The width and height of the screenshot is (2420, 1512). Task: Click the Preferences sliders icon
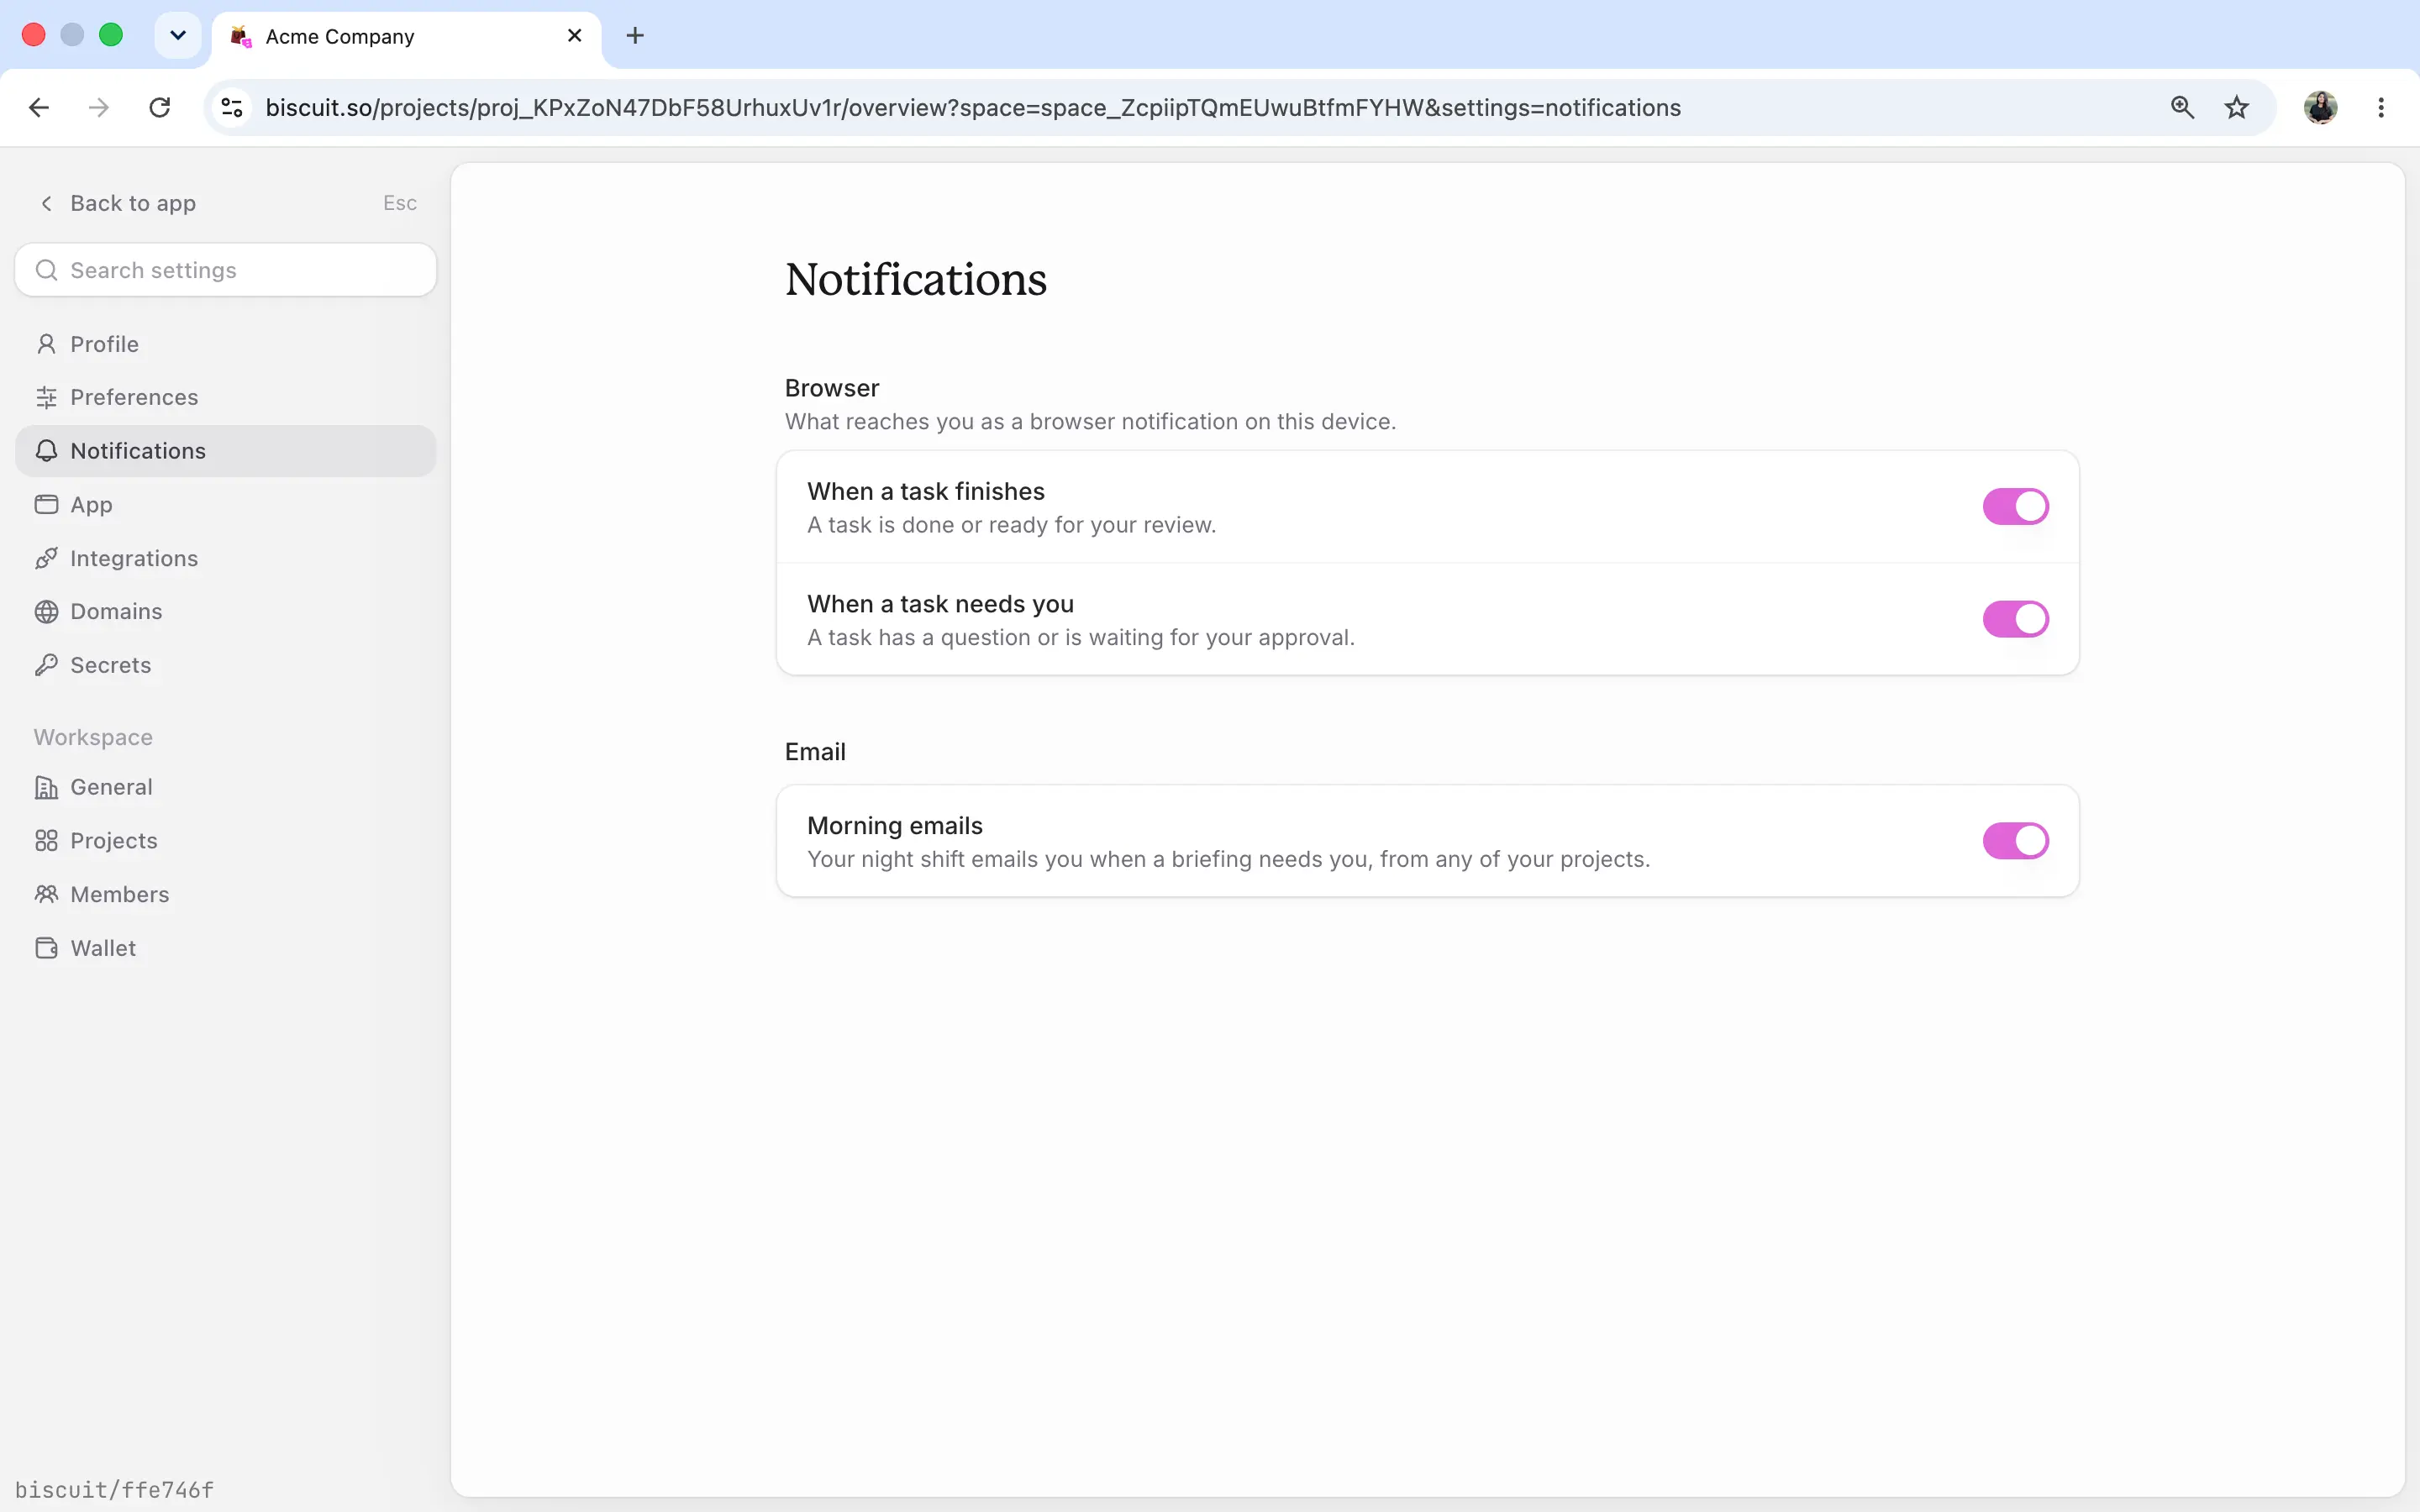pos(46,397)
